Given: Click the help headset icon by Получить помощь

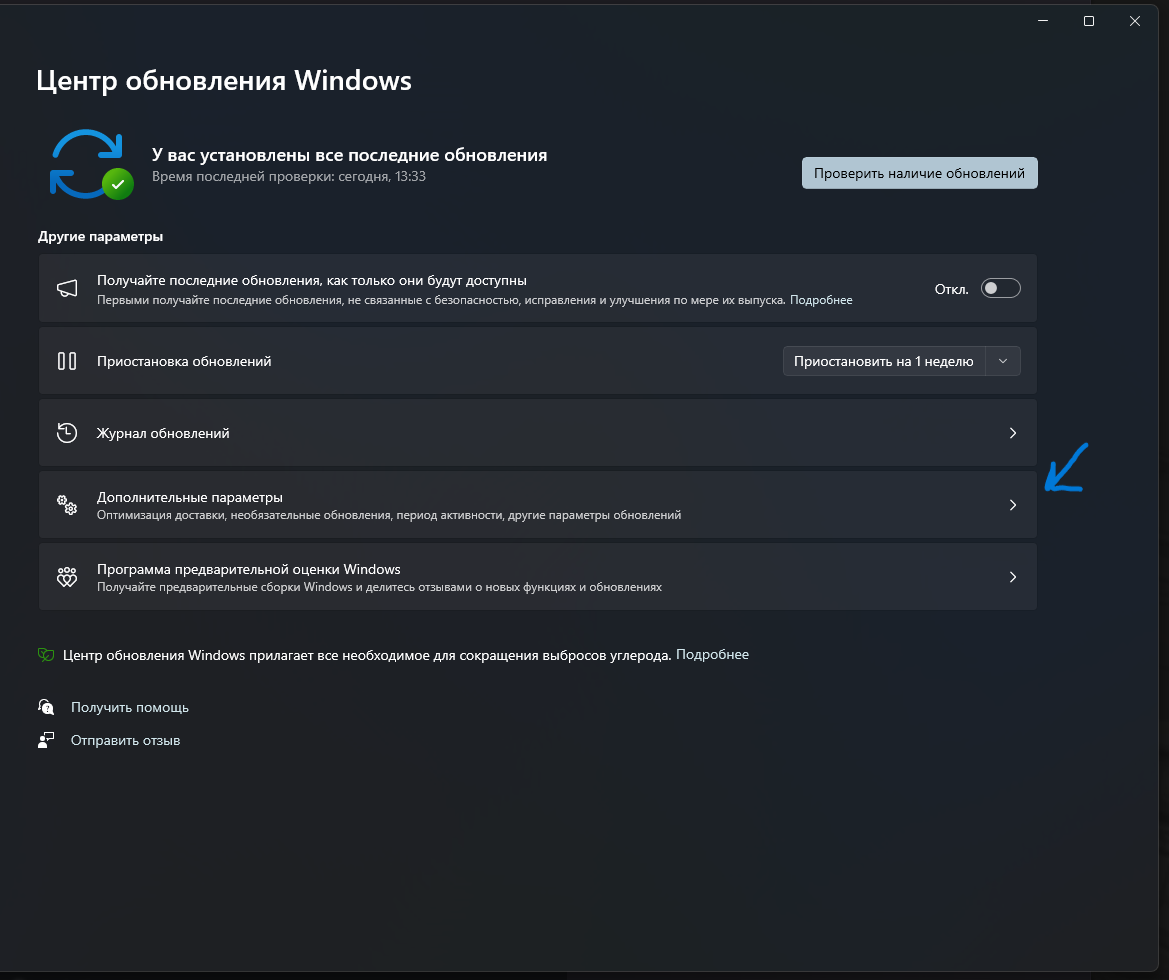Looking at the screenshot, I should pyautogui.click(x=46, y=707).
